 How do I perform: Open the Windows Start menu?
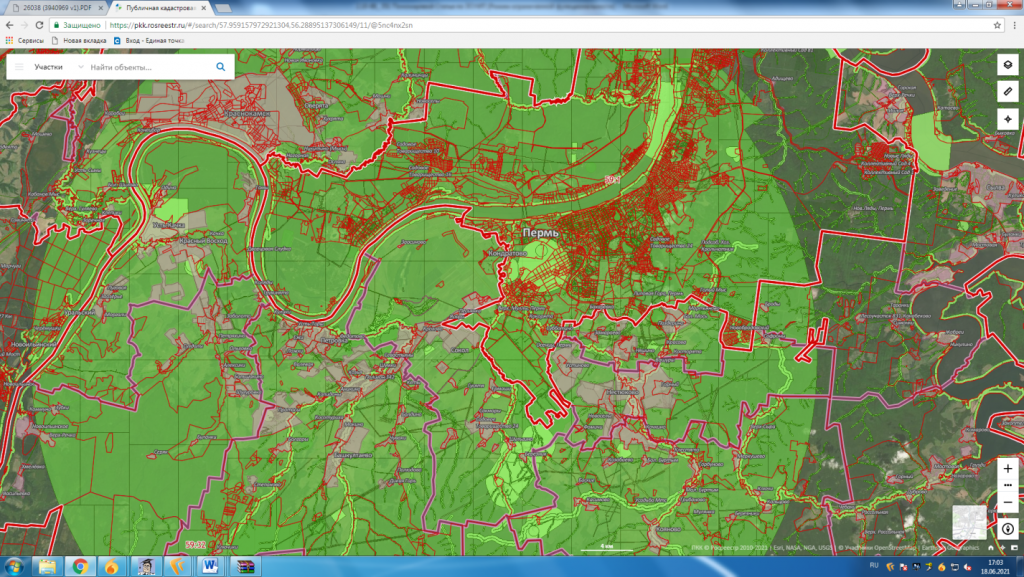(14, 566)
